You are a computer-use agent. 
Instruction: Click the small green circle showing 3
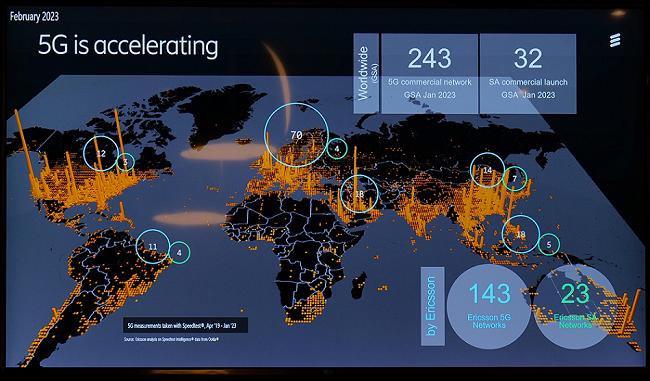tap(125, 162)
